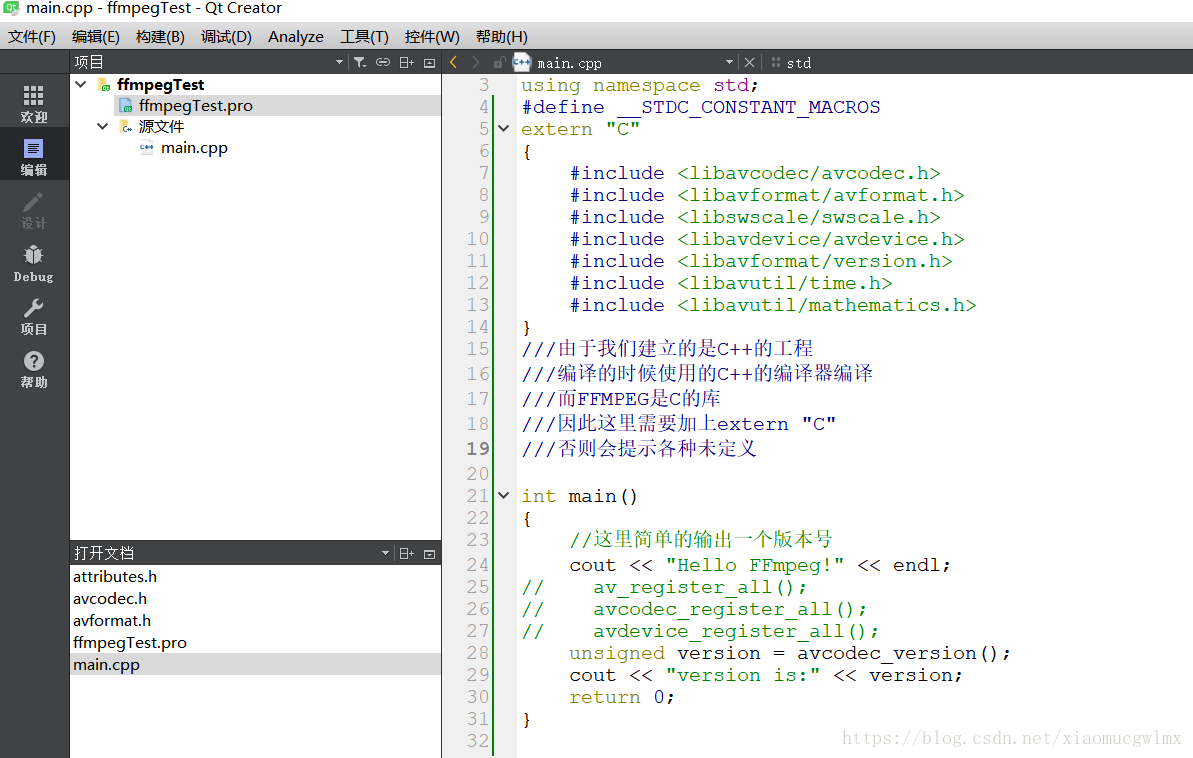Open the 帮助 (Help) mode in sidebar
1193x758 pixels.
(x=33, y=370)
